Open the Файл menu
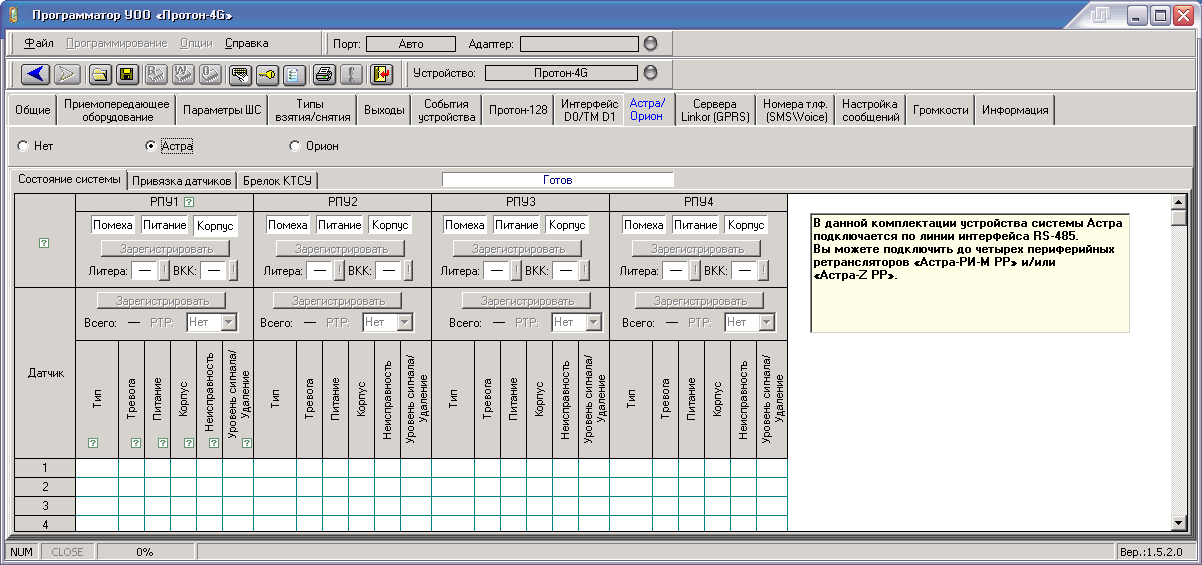The image size is (1202, 565). click(x=39, y=44)
